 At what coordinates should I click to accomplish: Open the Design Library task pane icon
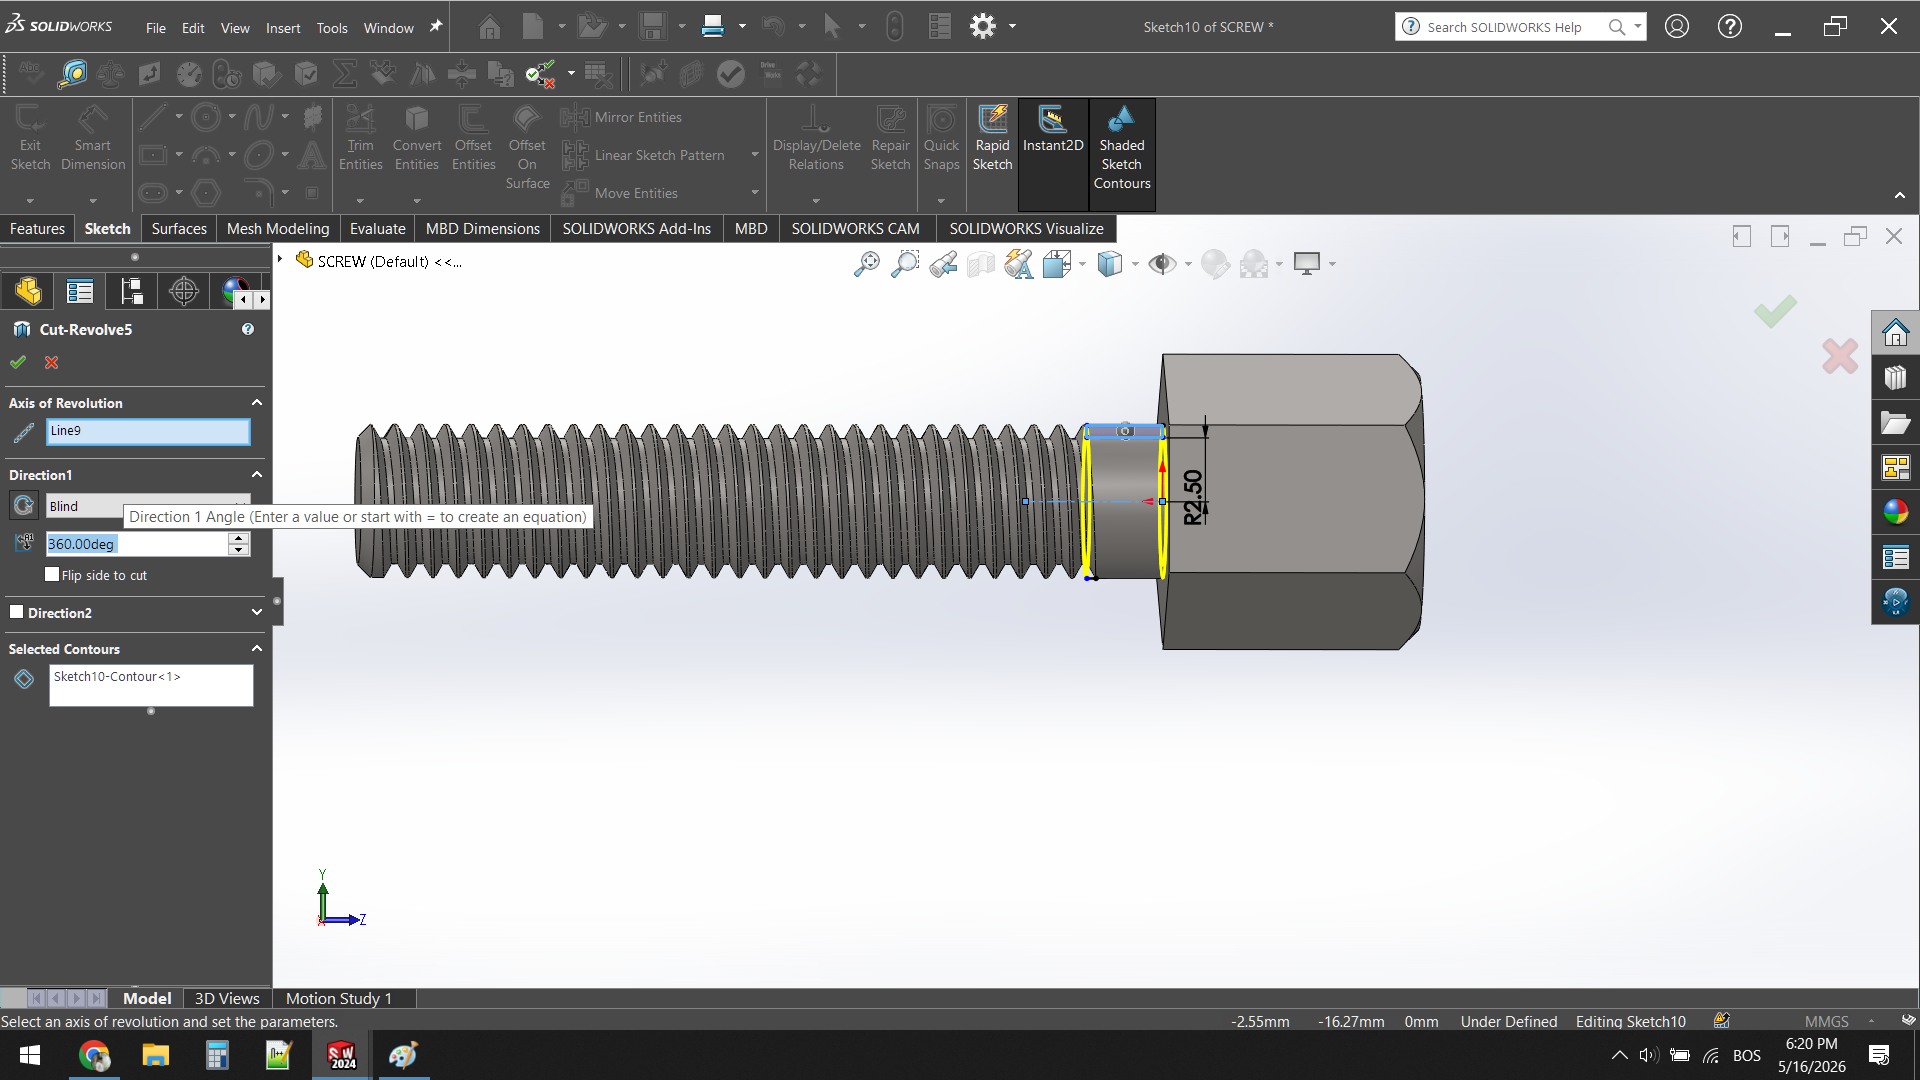point(1896,378)
